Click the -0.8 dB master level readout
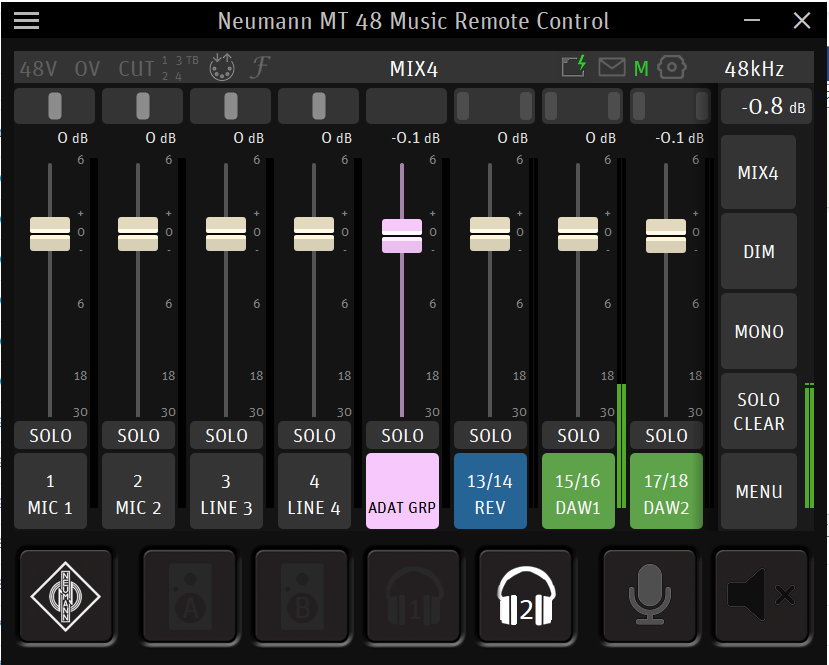The image size is (829, 665). point(766,106)
